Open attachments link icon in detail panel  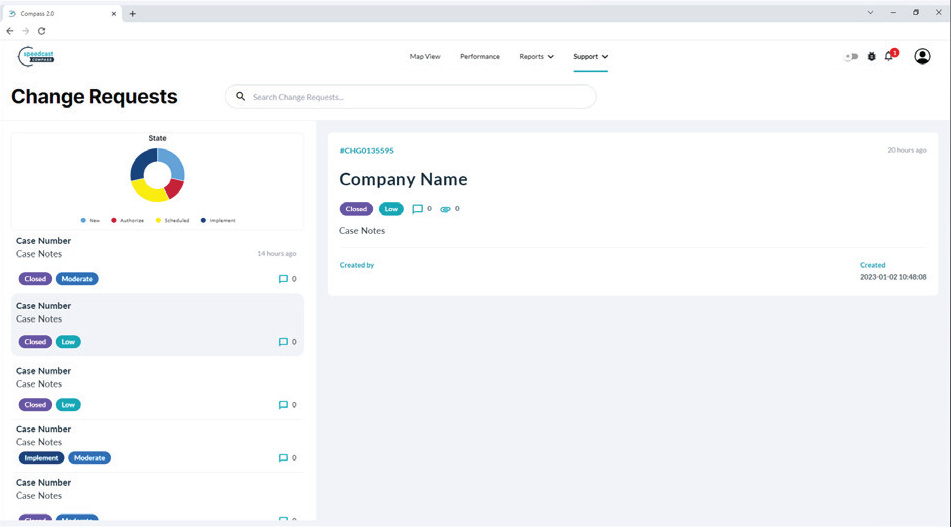445,209
